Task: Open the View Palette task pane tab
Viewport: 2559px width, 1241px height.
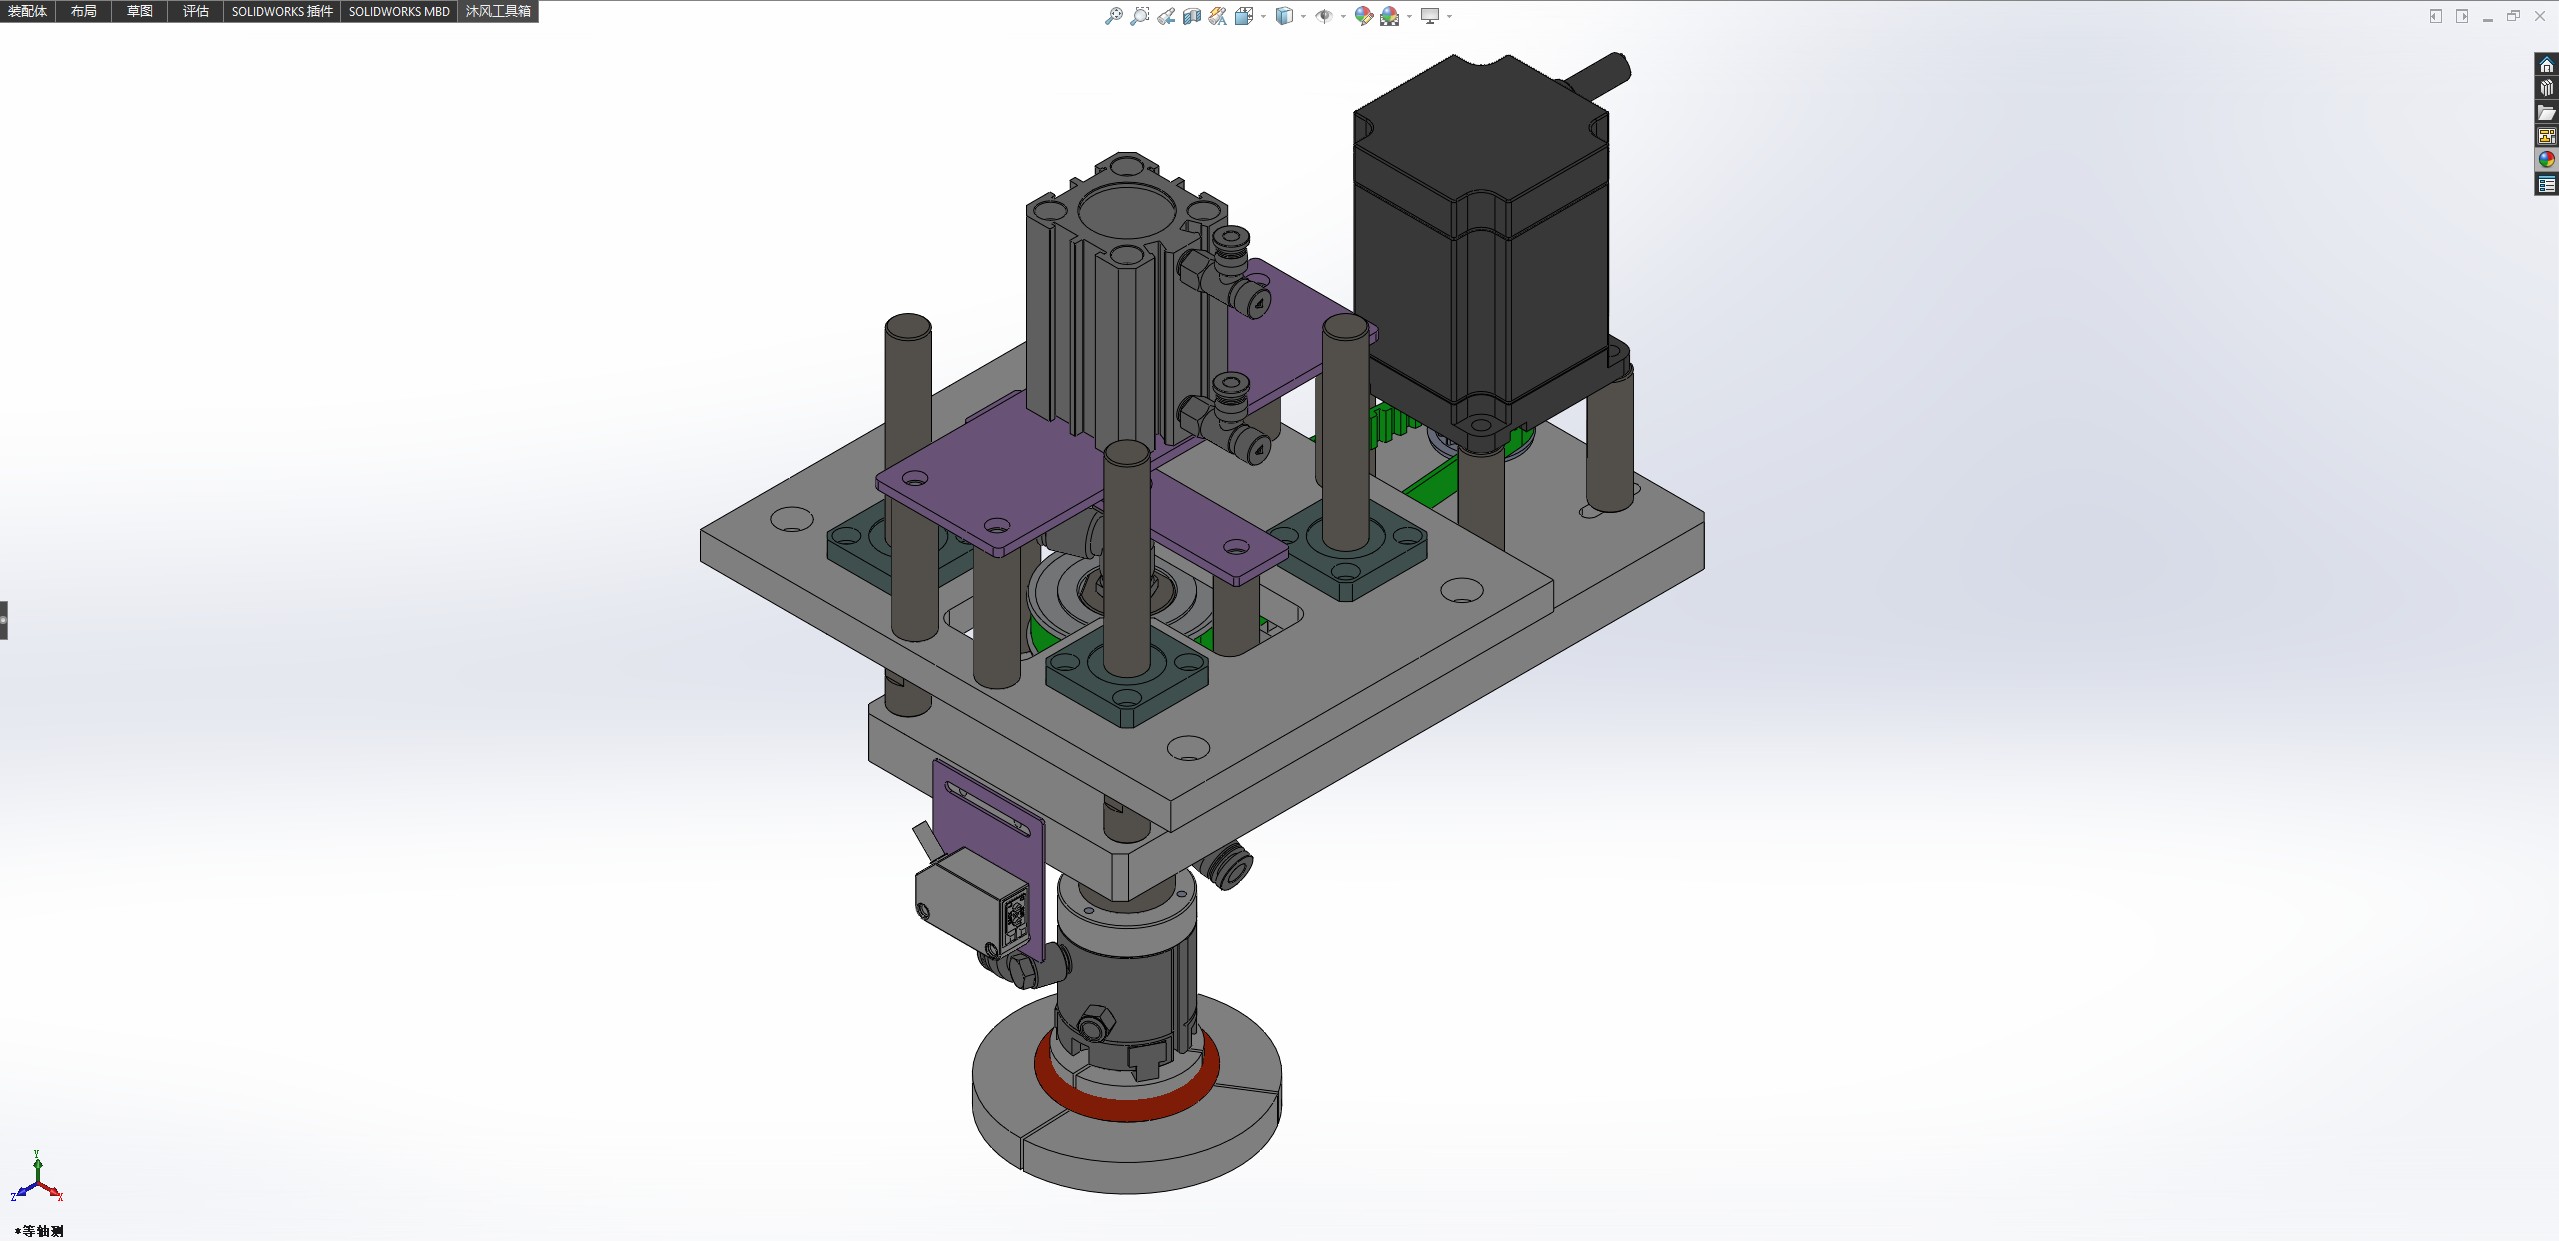Action: coord(2546,136)
